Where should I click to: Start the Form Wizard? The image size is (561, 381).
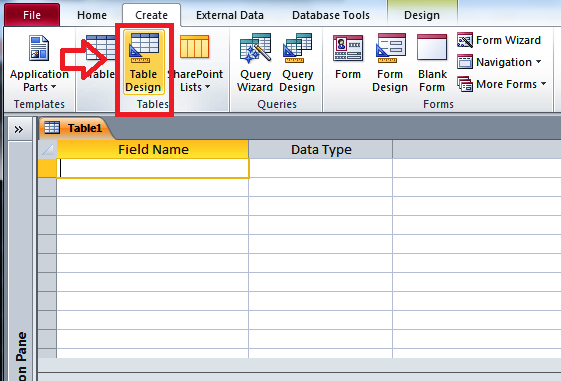[499, 40]
